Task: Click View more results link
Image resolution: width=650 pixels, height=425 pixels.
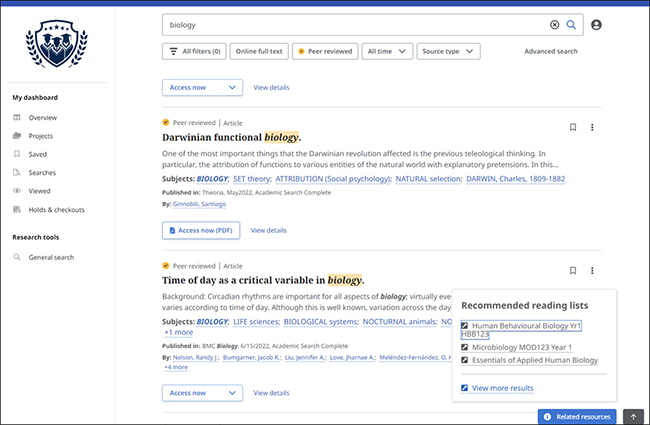Action: 502,388
